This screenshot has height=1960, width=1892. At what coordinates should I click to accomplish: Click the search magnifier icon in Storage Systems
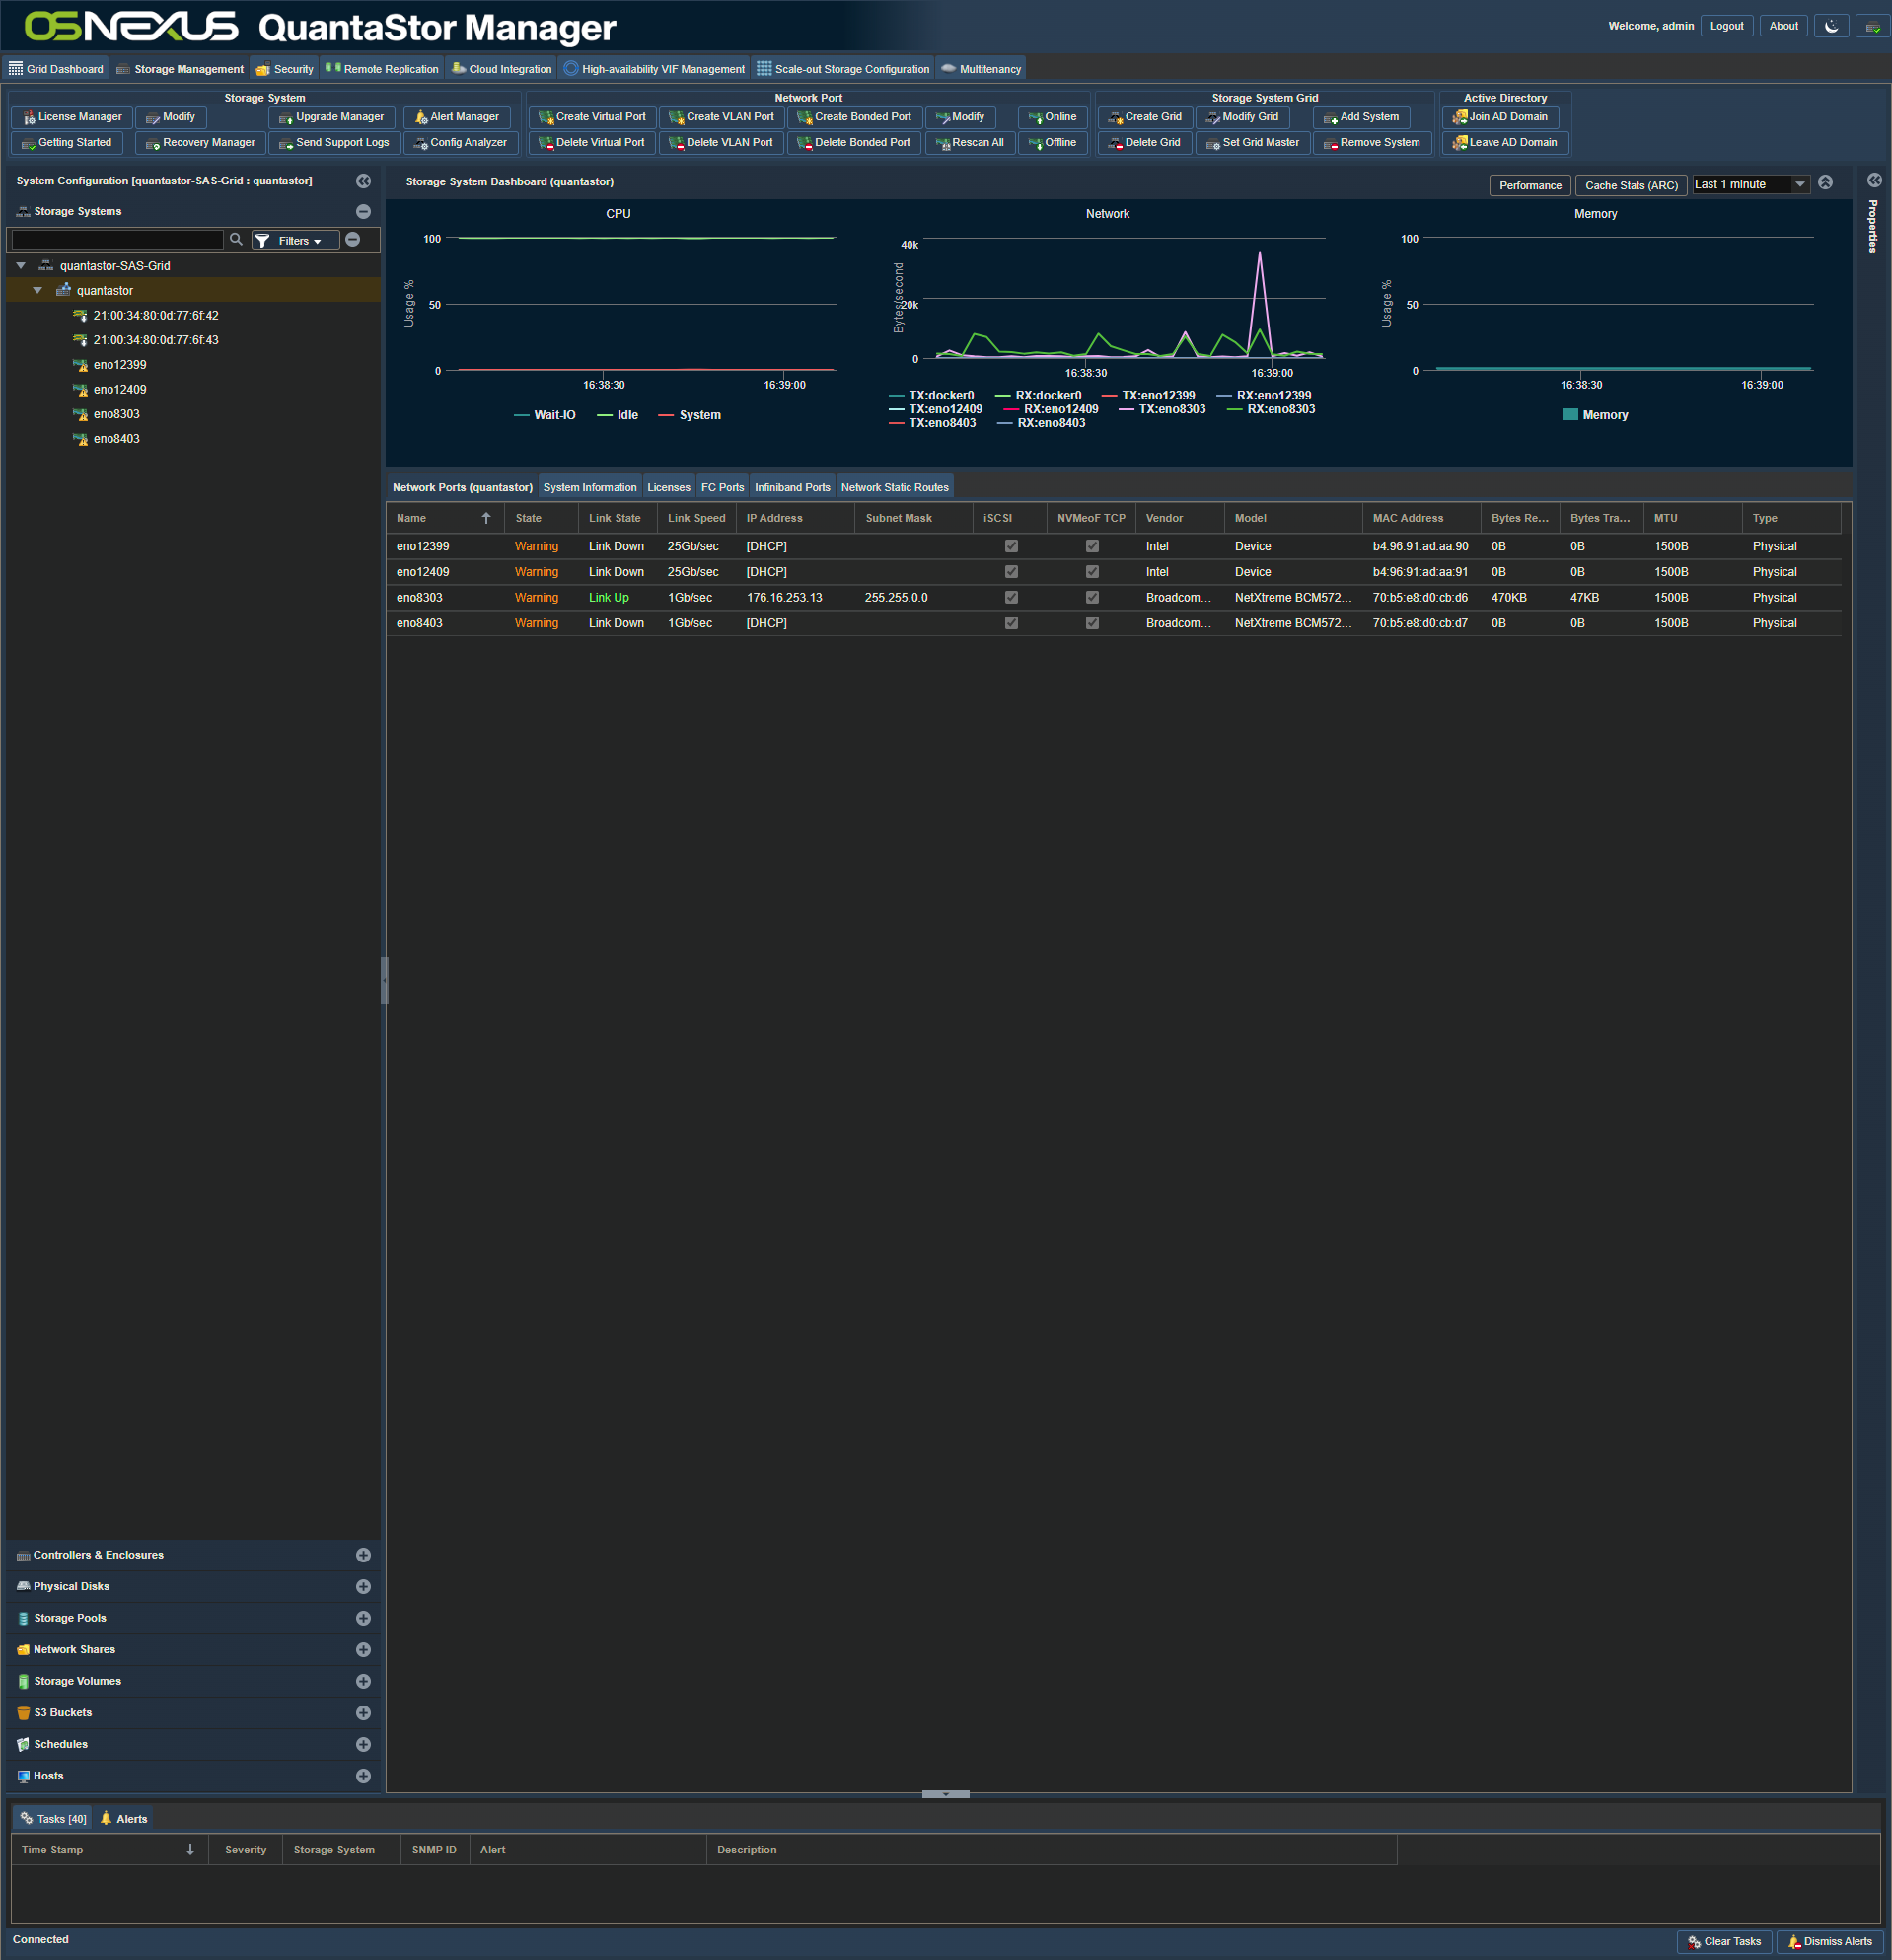(236, 240)
